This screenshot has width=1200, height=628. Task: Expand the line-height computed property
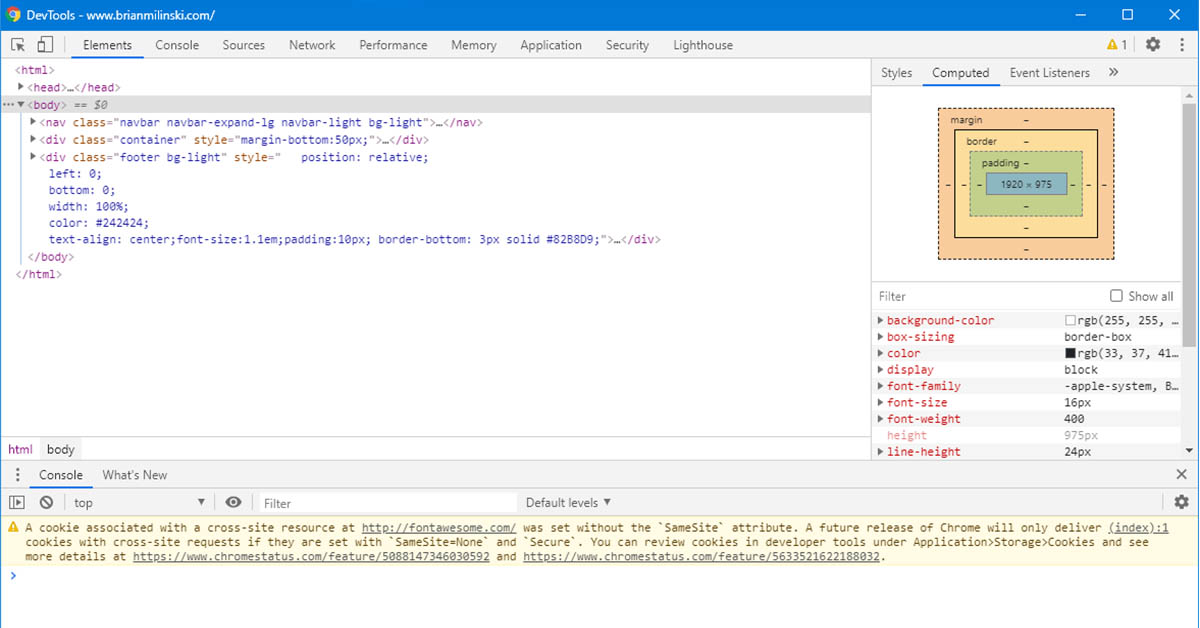pos(880,452)
